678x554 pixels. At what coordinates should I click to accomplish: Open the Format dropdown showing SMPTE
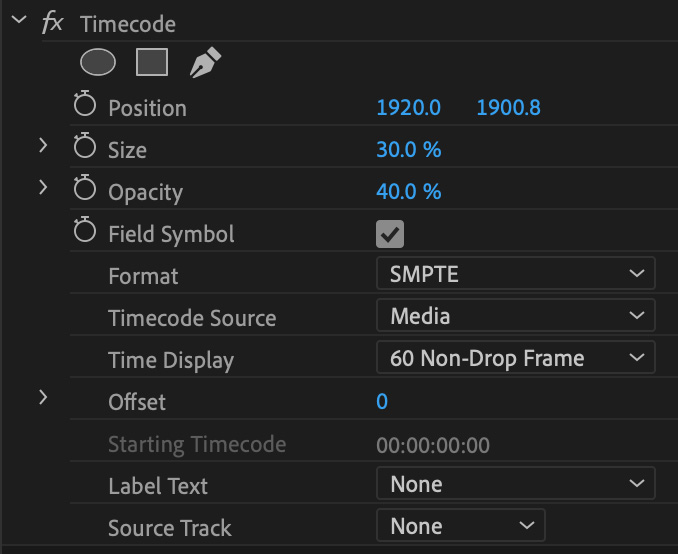515,274
